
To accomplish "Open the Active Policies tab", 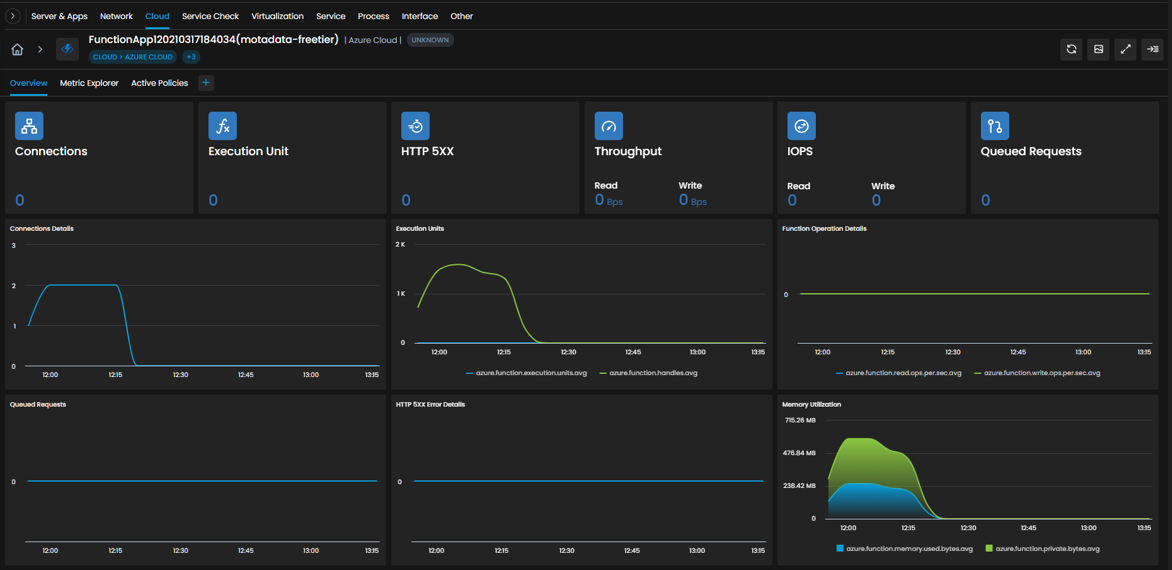I will point(159,83).
